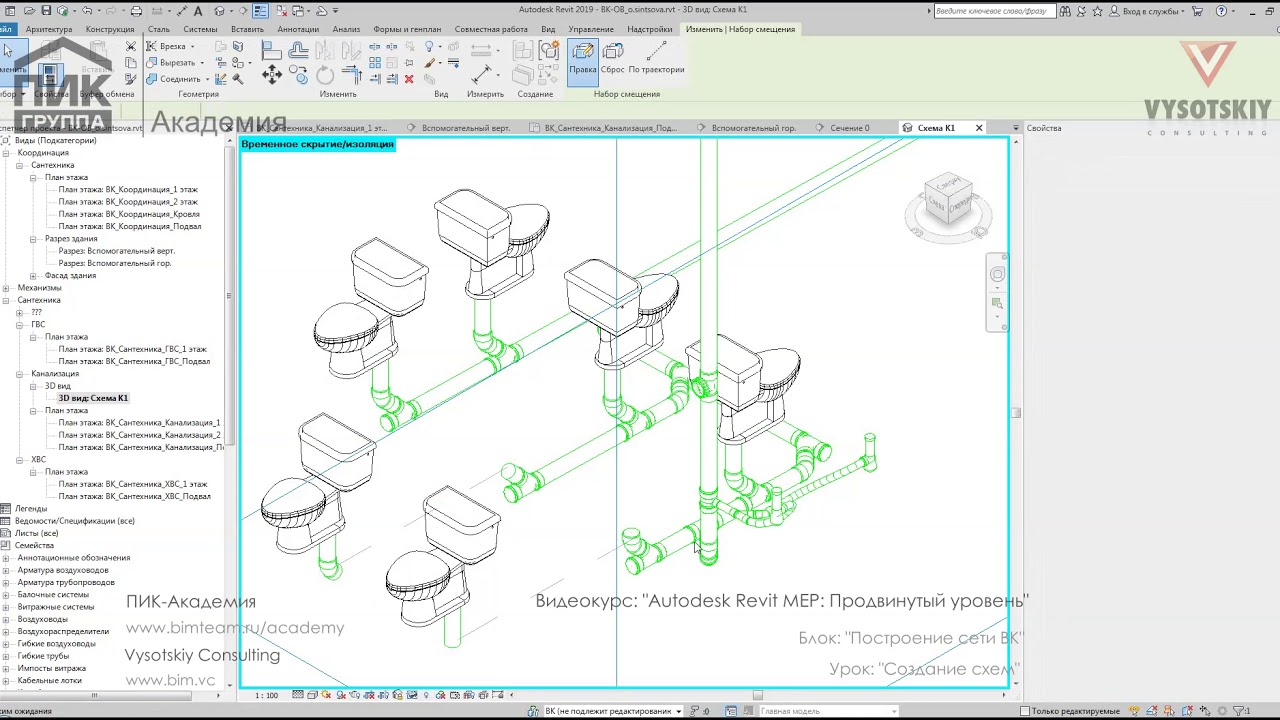
Task: Select the Copy tool in Modify panel
Action: (x=299, y=74)
